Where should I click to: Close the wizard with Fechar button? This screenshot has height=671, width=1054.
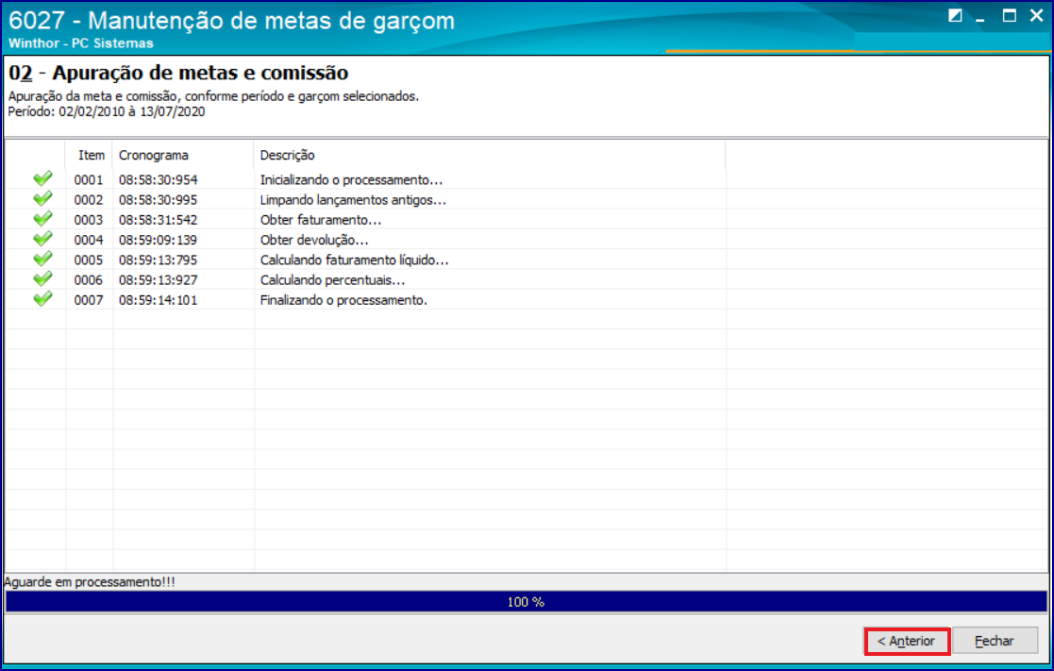(x=995, y=641)
